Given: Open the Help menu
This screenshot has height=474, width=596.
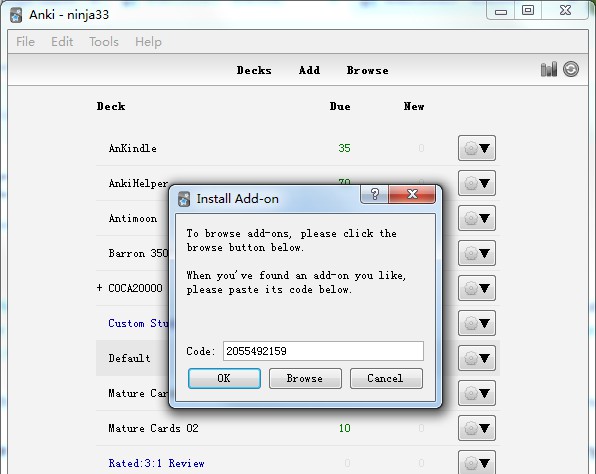Looking at the screenshot, I should [x=148, y=41].
